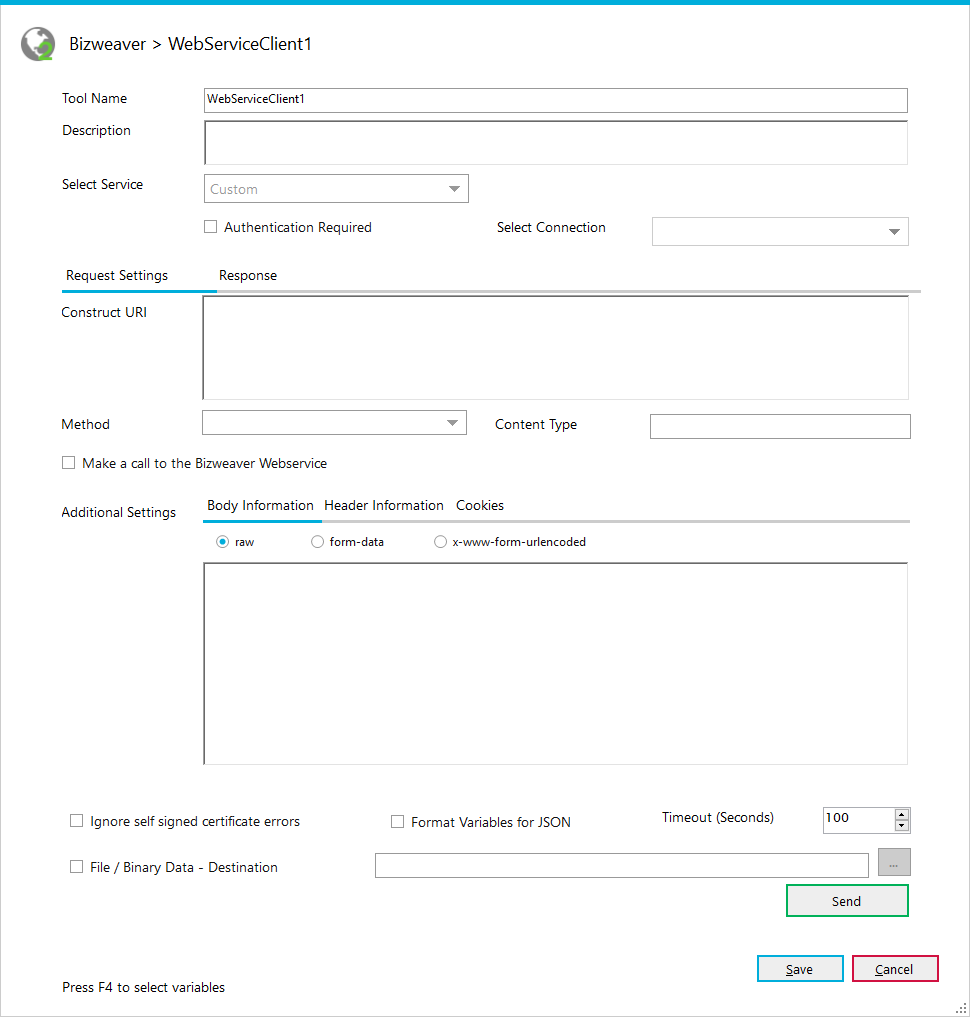
Task: Choose the form-data radio option
Action: pyautogui.click(x=317, y=542)
